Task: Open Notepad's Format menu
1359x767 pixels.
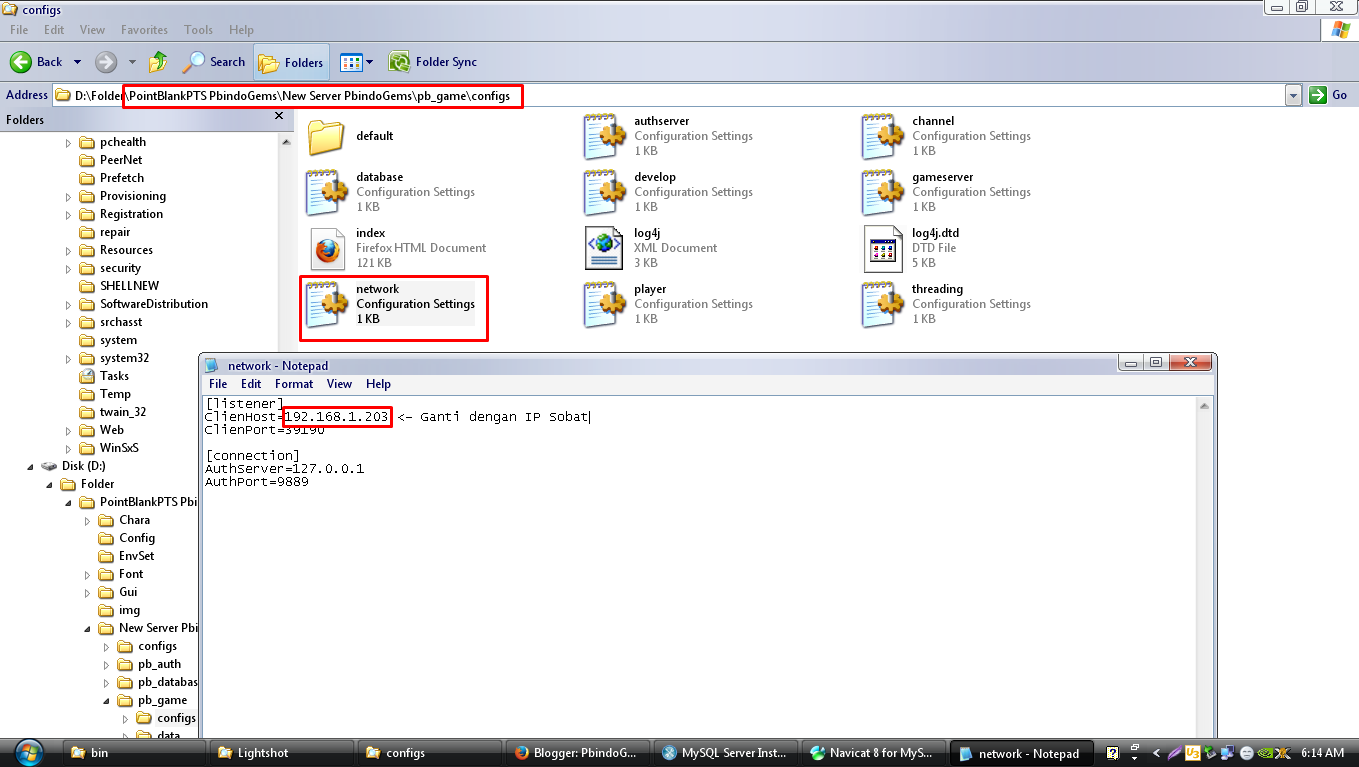Action: pos(294,384)
